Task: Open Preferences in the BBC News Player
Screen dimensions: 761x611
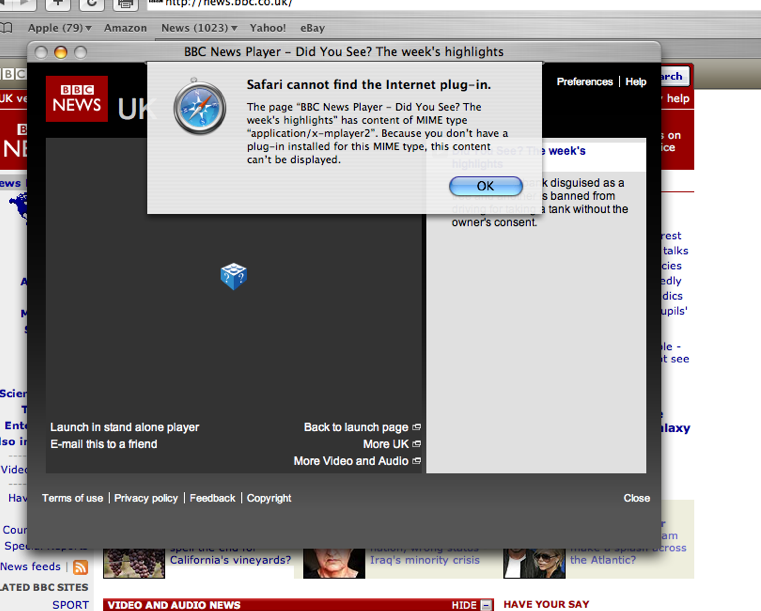Action: pyautogui.click(x=584, y=82)
